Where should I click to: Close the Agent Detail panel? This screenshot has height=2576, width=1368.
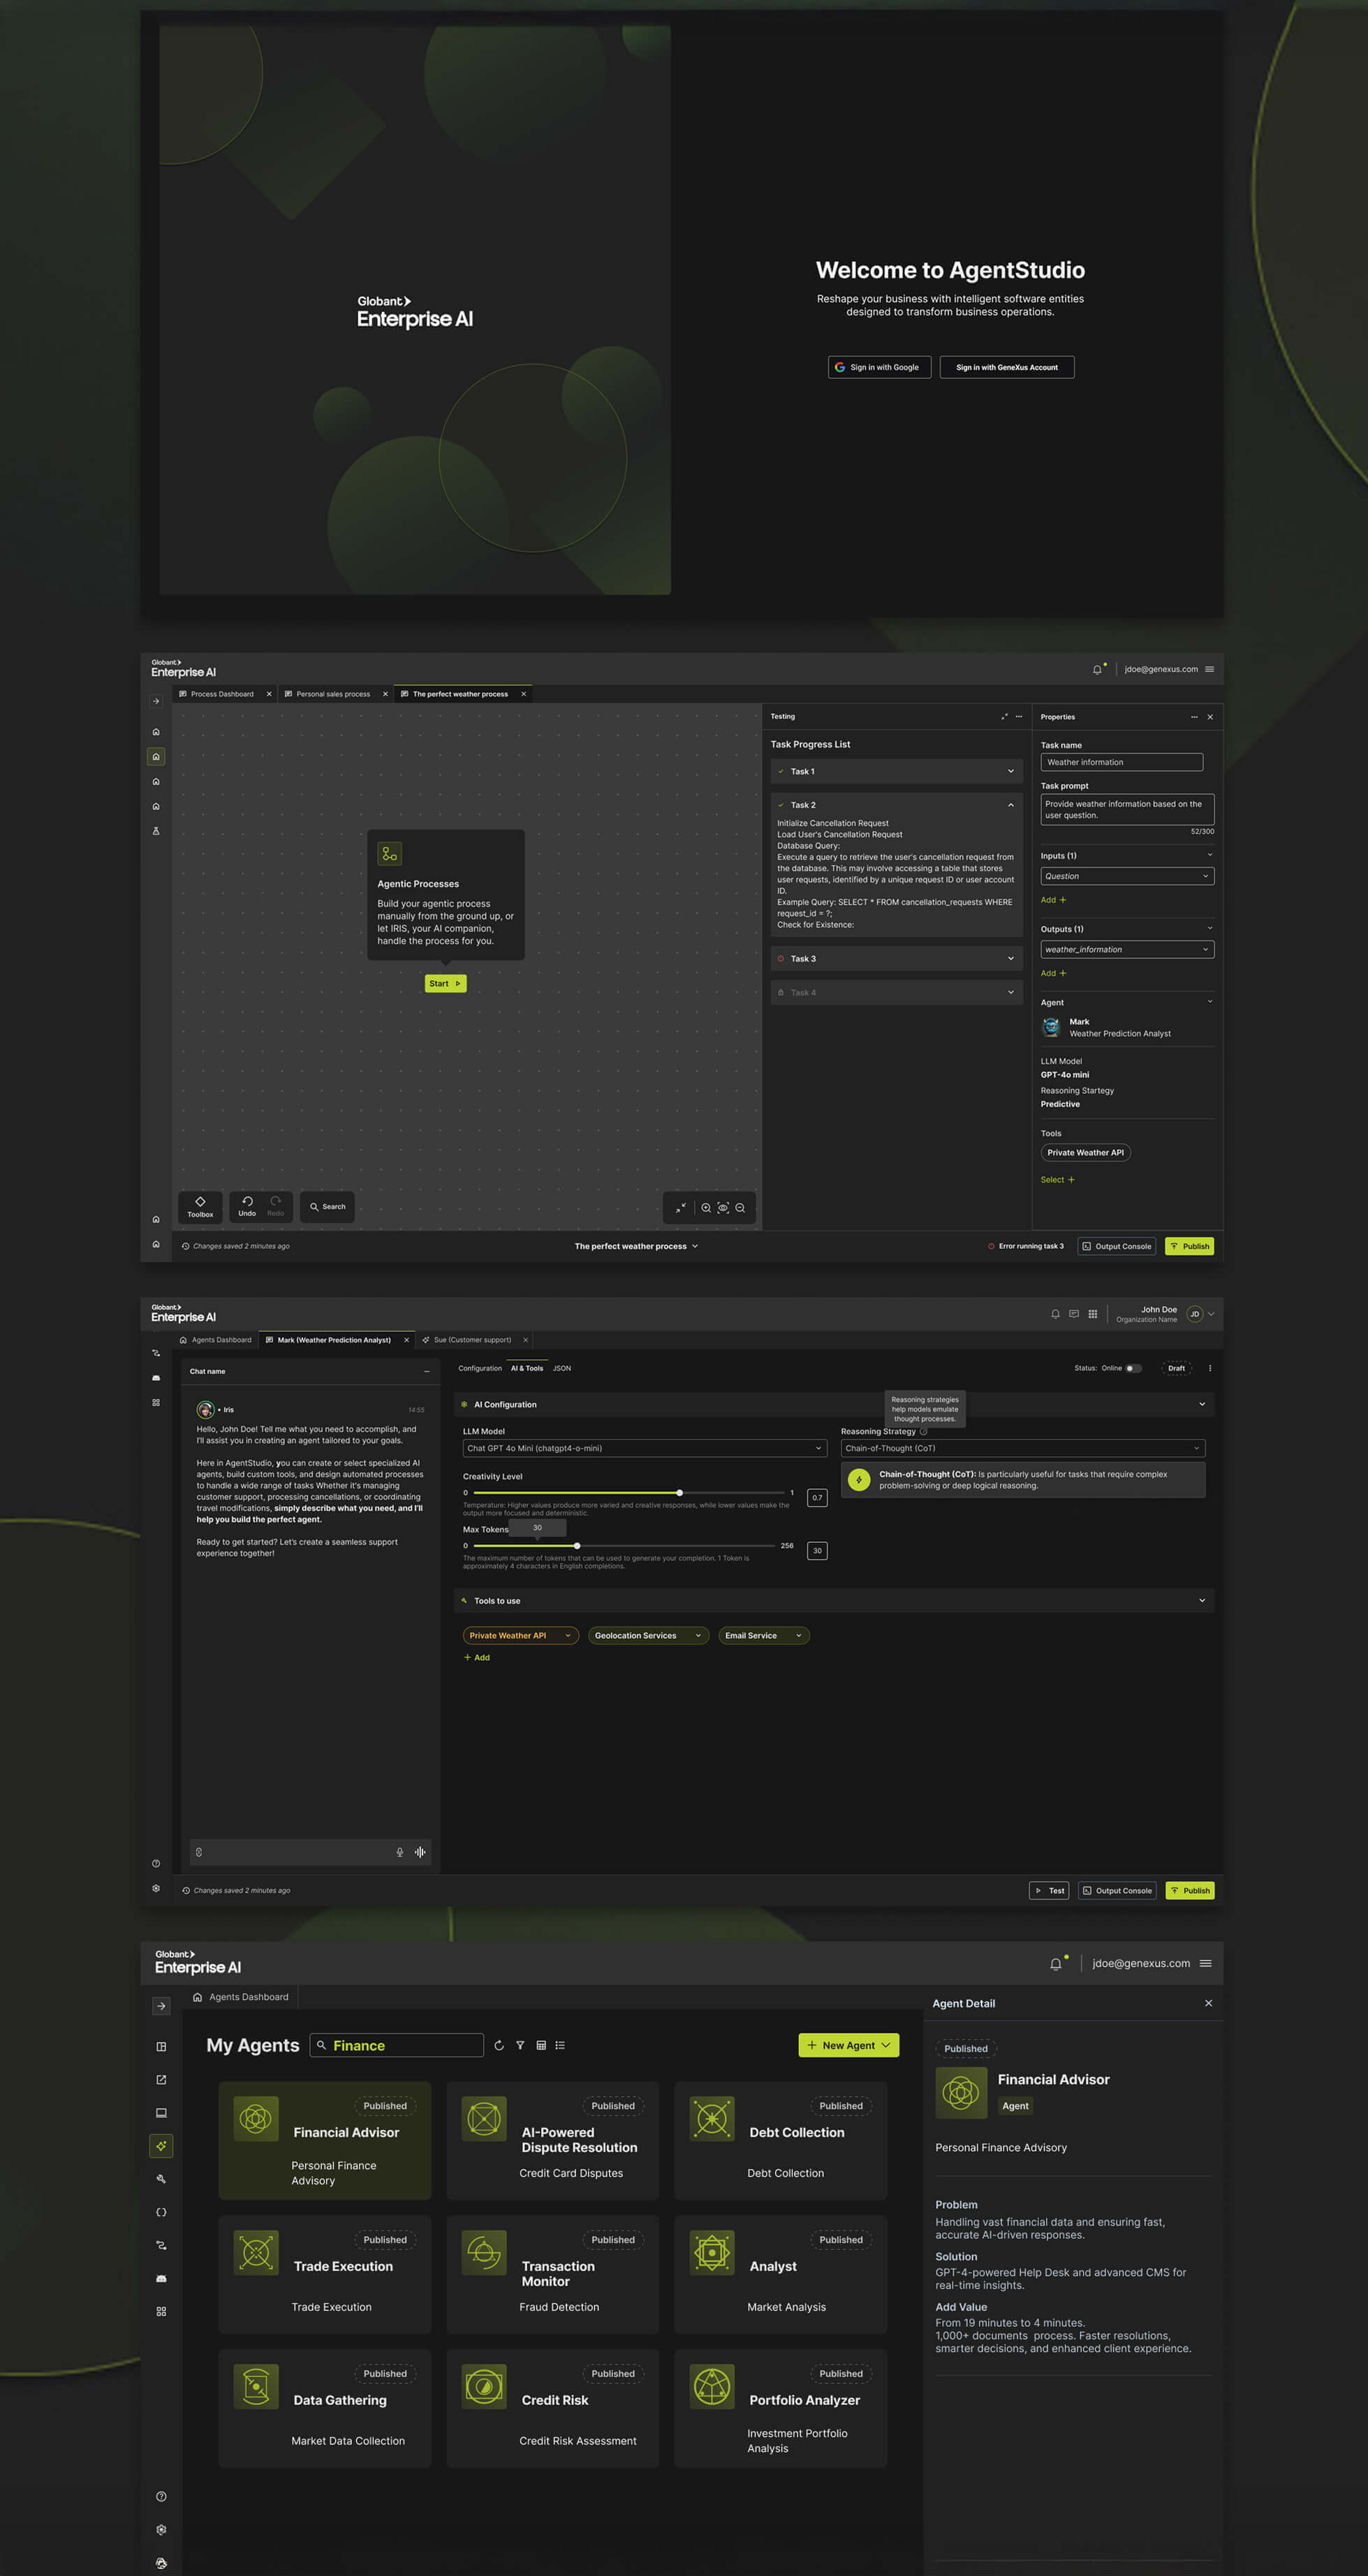pyautogui.click(x=1208, y=2003)
